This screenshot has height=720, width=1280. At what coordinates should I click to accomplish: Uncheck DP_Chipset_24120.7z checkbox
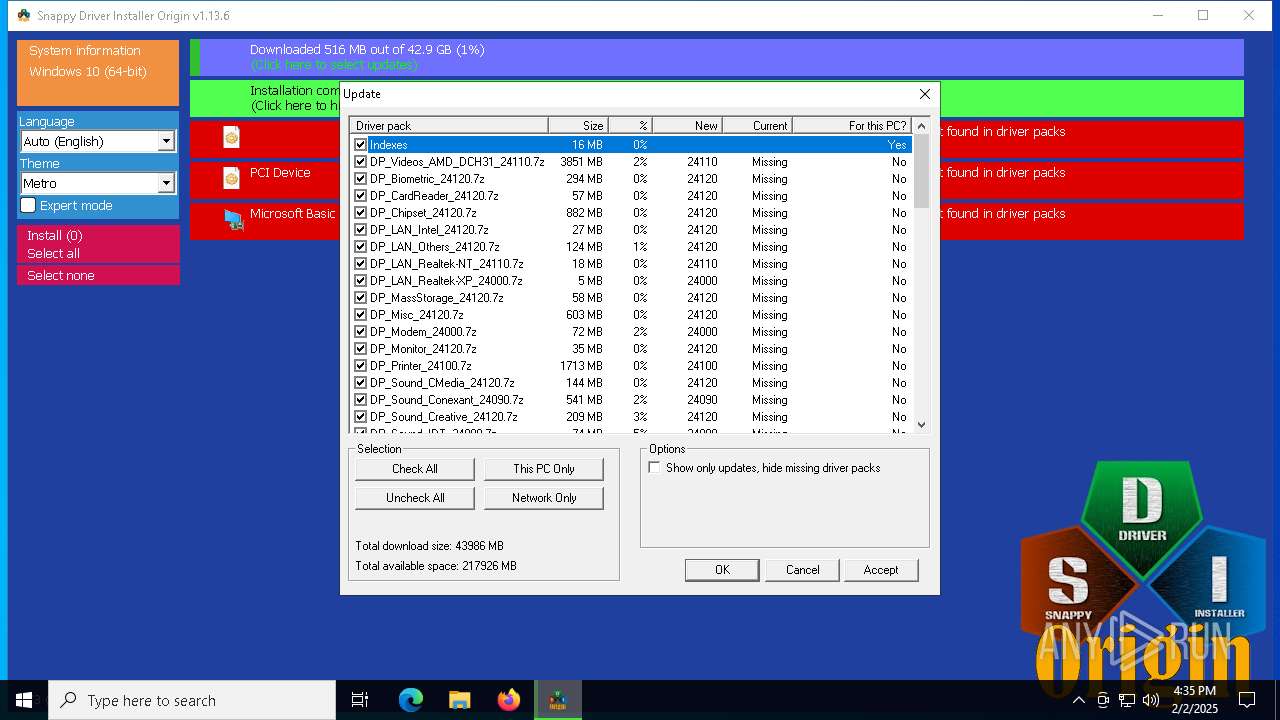tap(360, 213)
